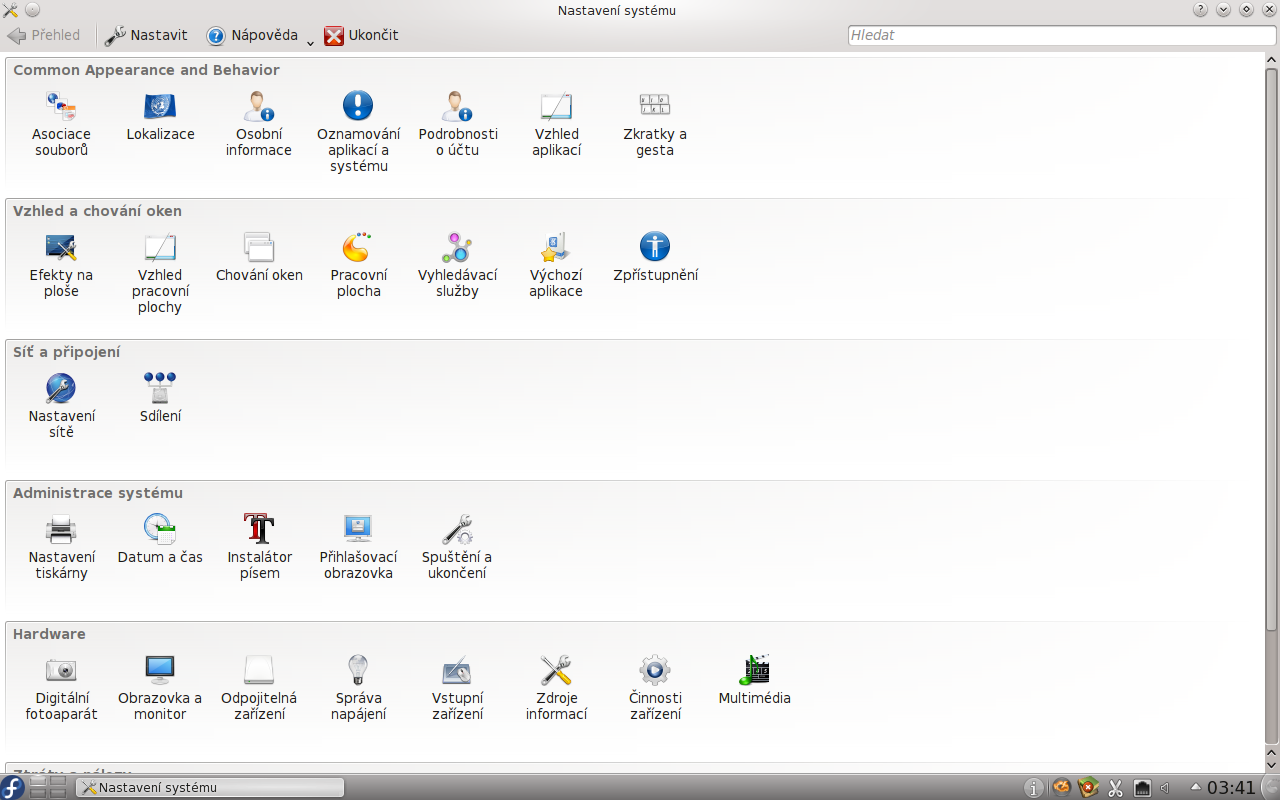Open Činnosti zařízení settings

coord(655,688)
